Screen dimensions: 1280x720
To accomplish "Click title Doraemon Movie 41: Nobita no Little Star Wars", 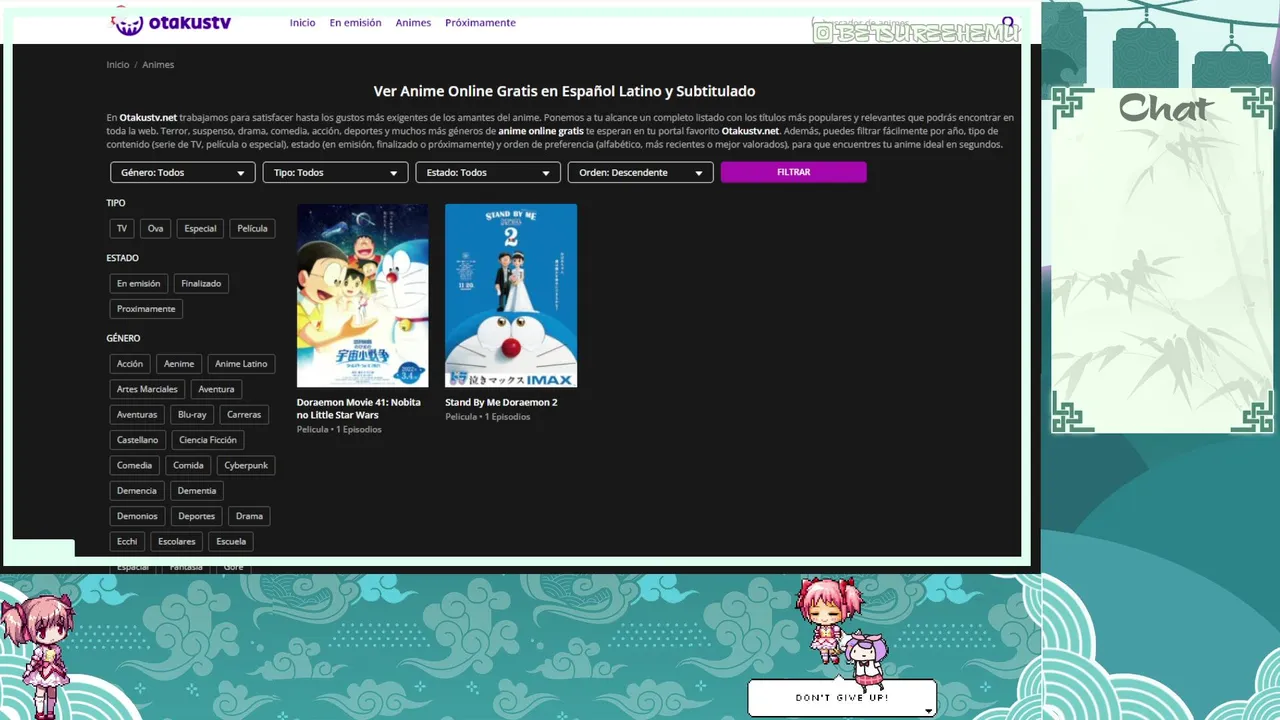I will 359,408.
